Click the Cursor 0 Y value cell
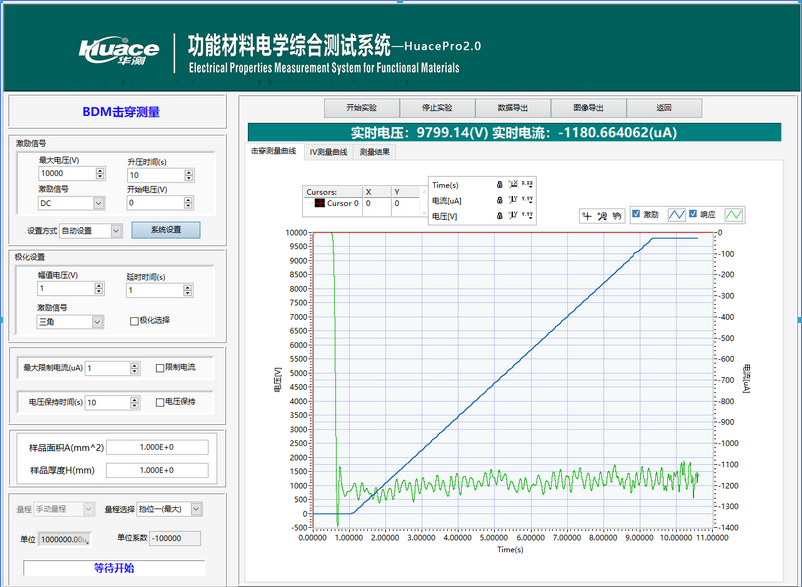 (x=406, y=204)
